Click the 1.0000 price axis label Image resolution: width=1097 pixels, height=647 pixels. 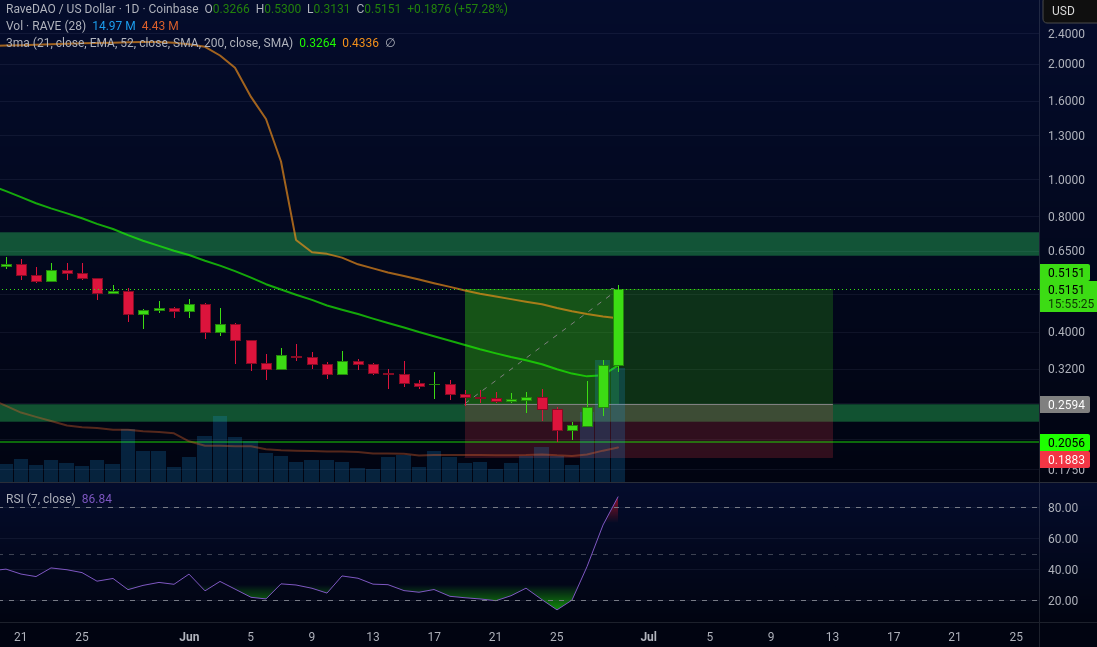tap(1066, 180)
